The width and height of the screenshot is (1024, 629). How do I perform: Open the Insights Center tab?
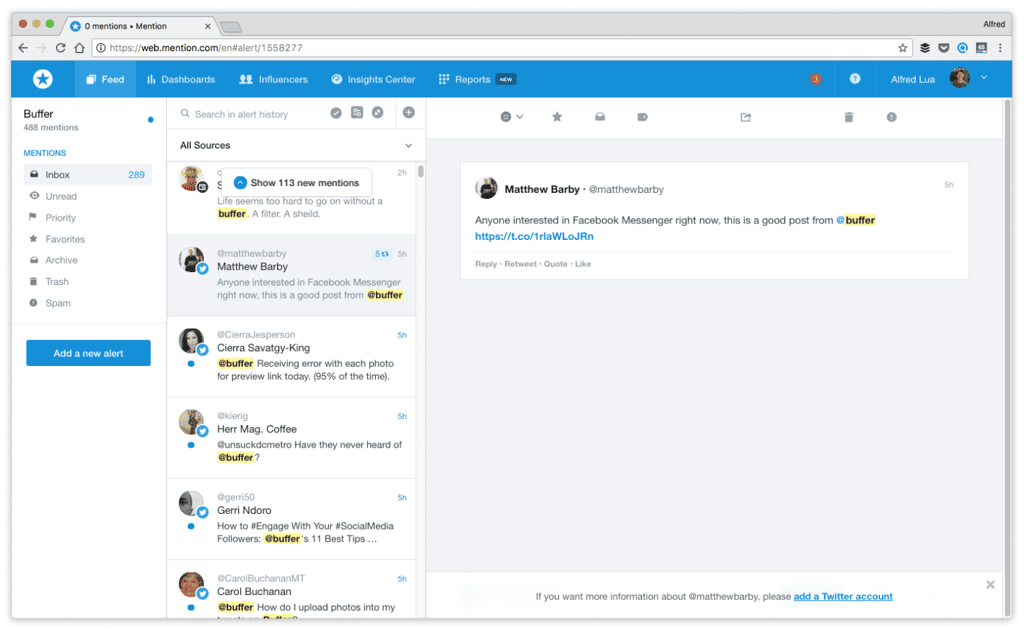373,79
